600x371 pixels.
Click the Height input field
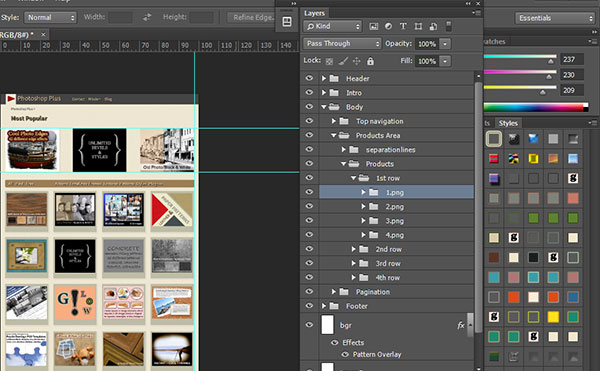(201, 17)
